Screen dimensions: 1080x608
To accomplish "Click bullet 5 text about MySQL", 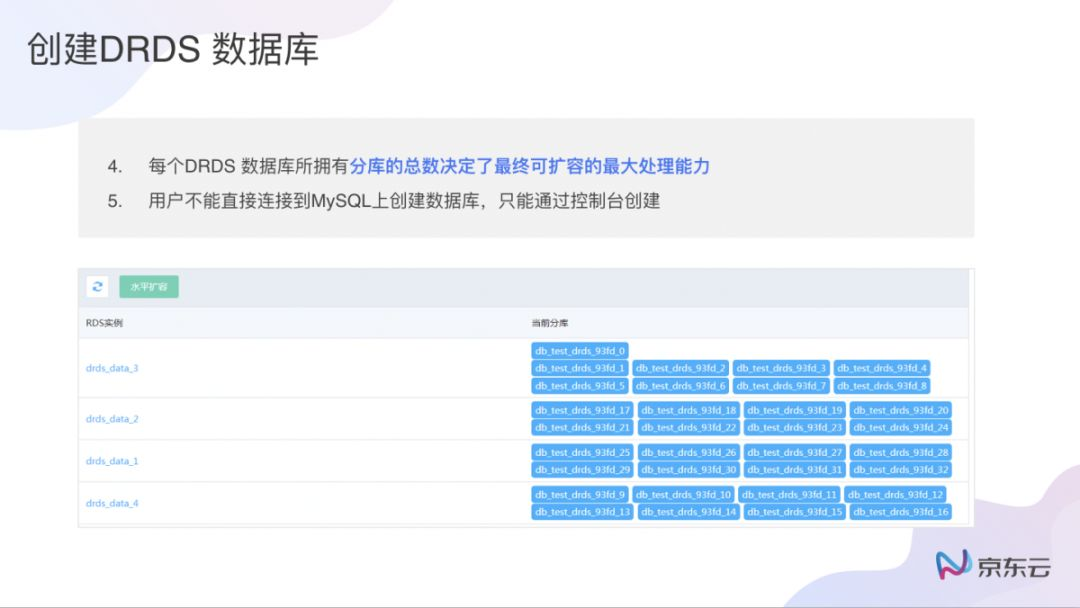I will (x=404, y=201).
